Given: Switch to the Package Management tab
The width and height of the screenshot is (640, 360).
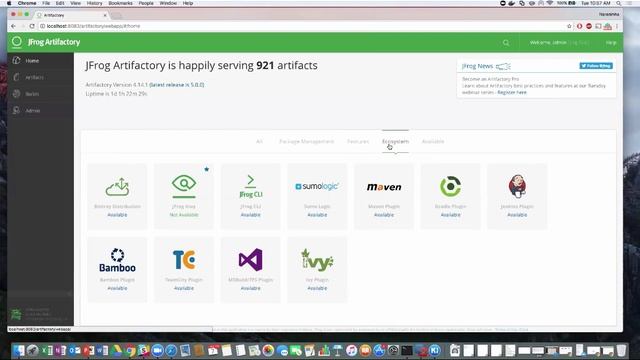Looking at the screenshot, I should click(306, 142).
